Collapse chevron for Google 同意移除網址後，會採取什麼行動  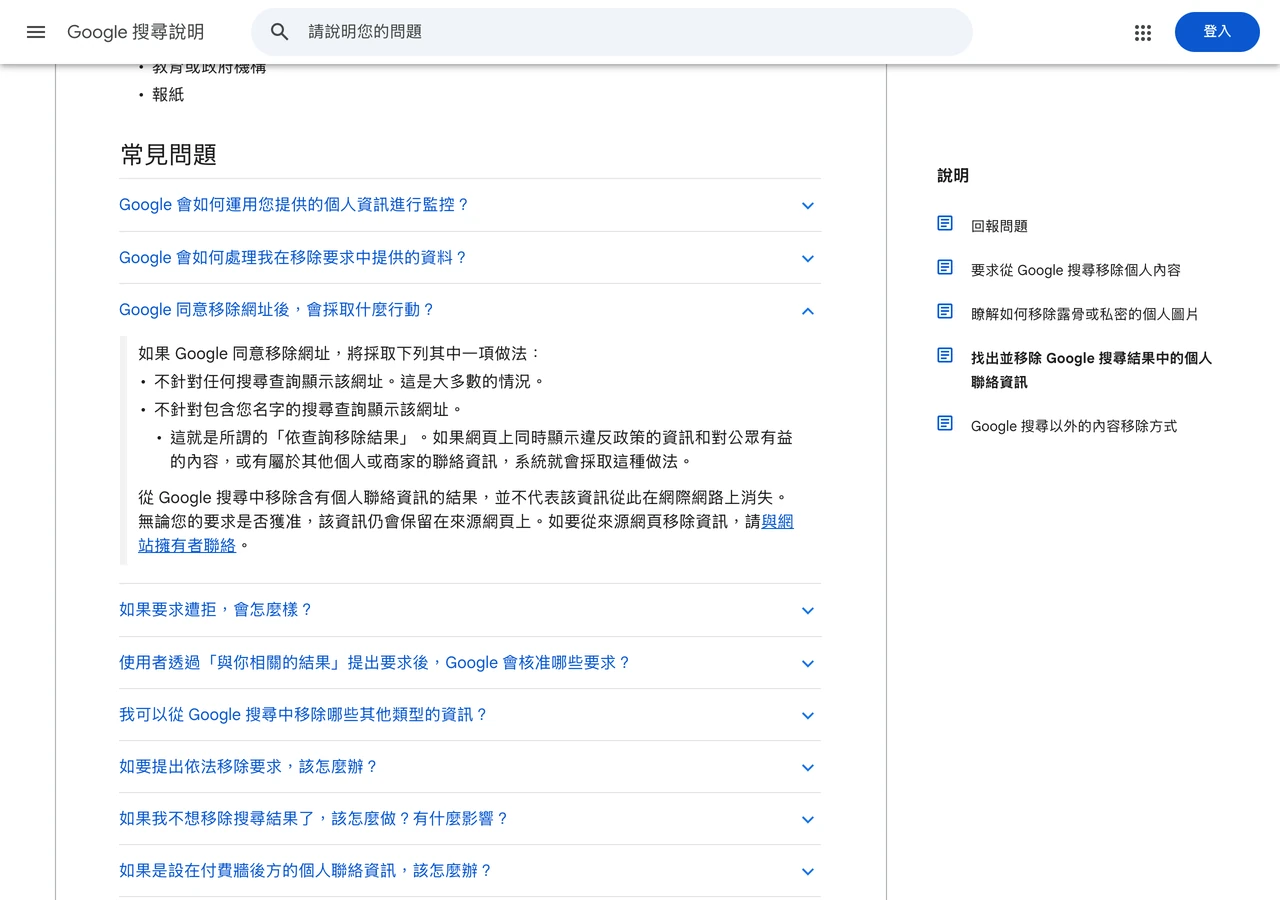pos(808,311)
